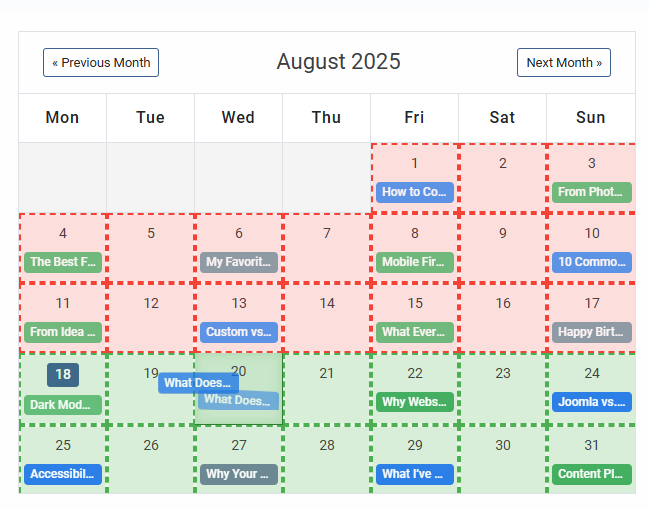Viewport: 649px width, 508px height.
Task: Open the 'How to Co...' event on August 1
Action: [x=415, y=192]
